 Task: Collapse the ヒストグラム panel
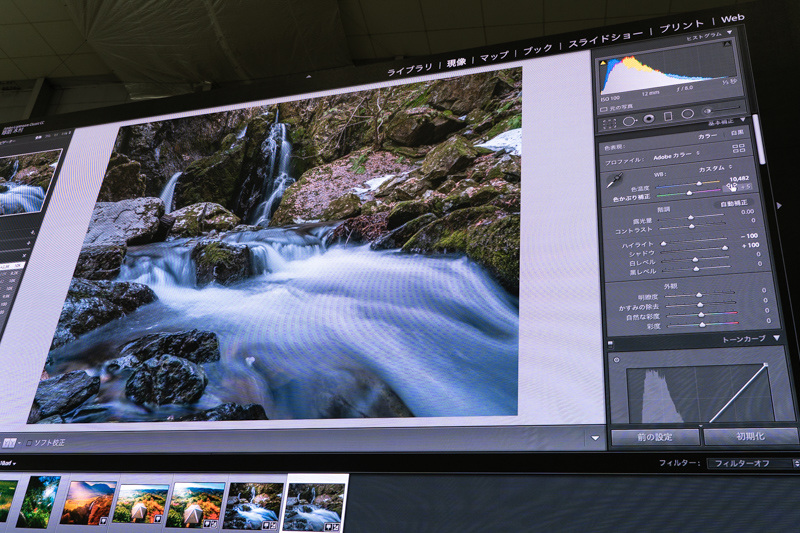(x=730, y=32)
